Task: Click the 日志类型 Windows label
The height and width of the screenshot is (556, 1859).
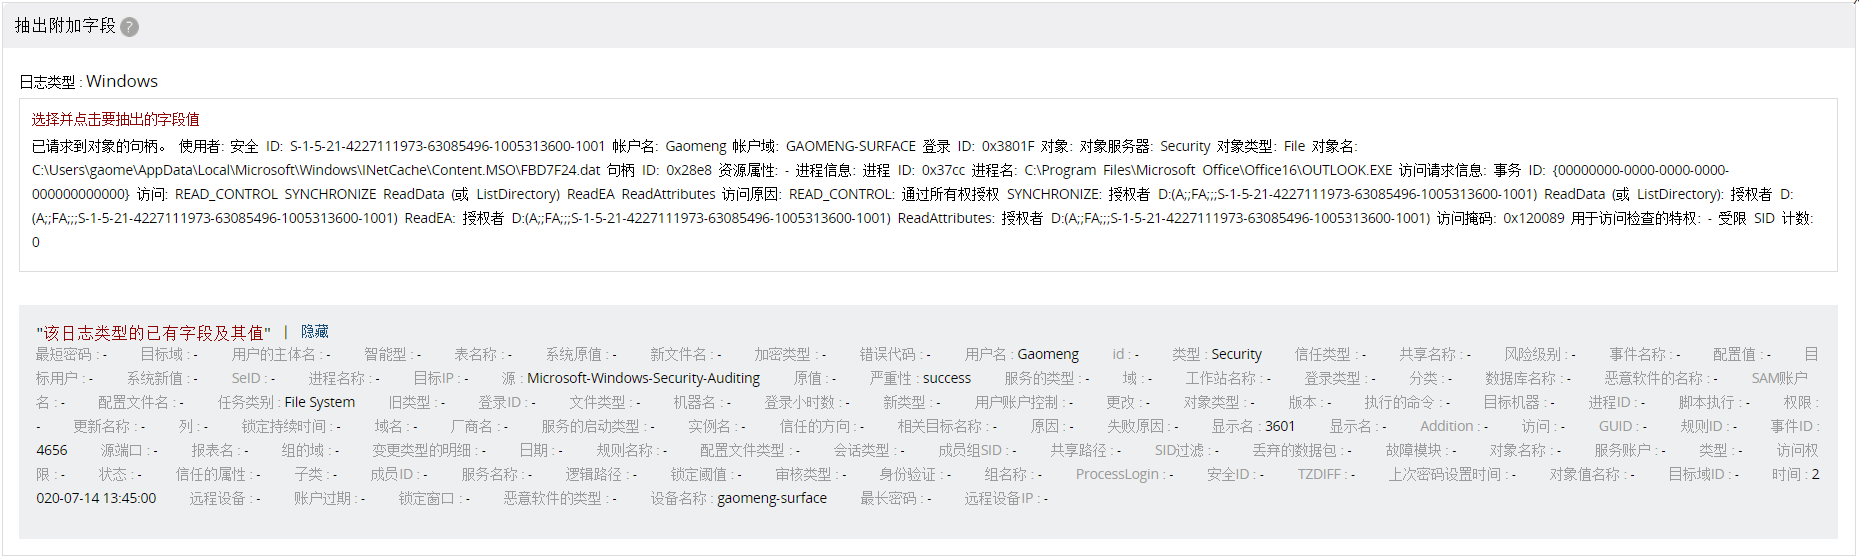Action: point(89,81)
